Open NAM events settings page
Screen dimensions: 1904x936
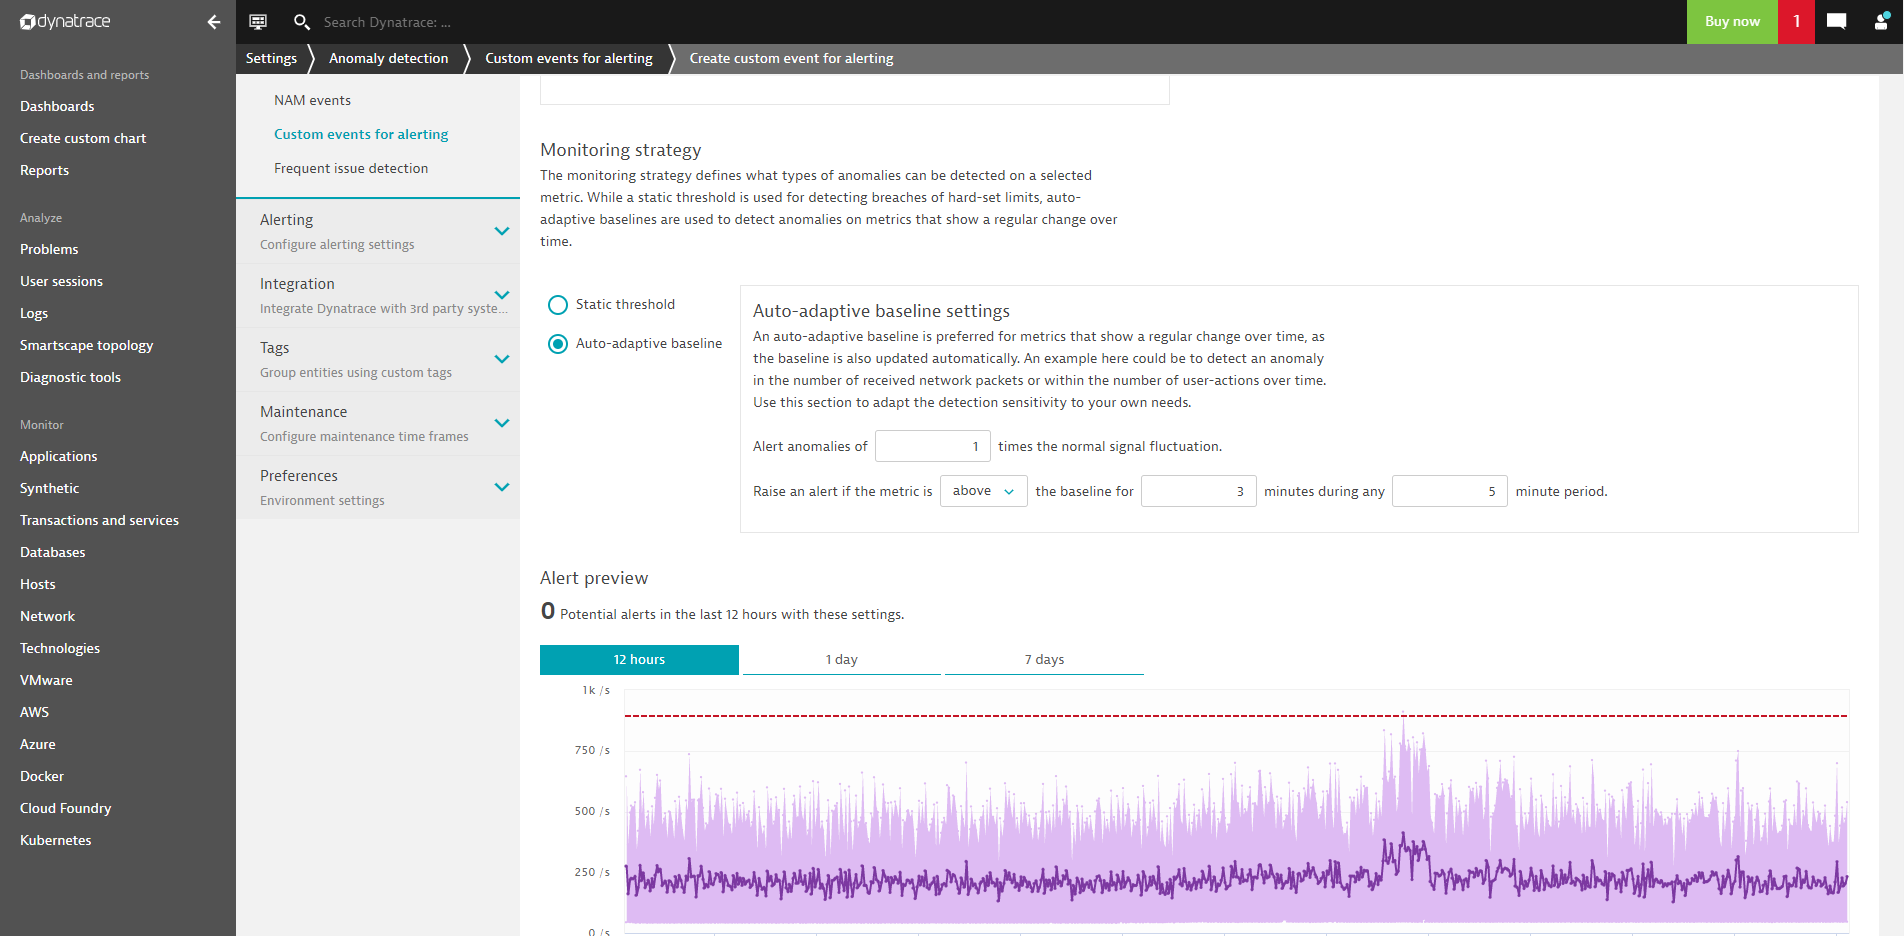(312, 101)
